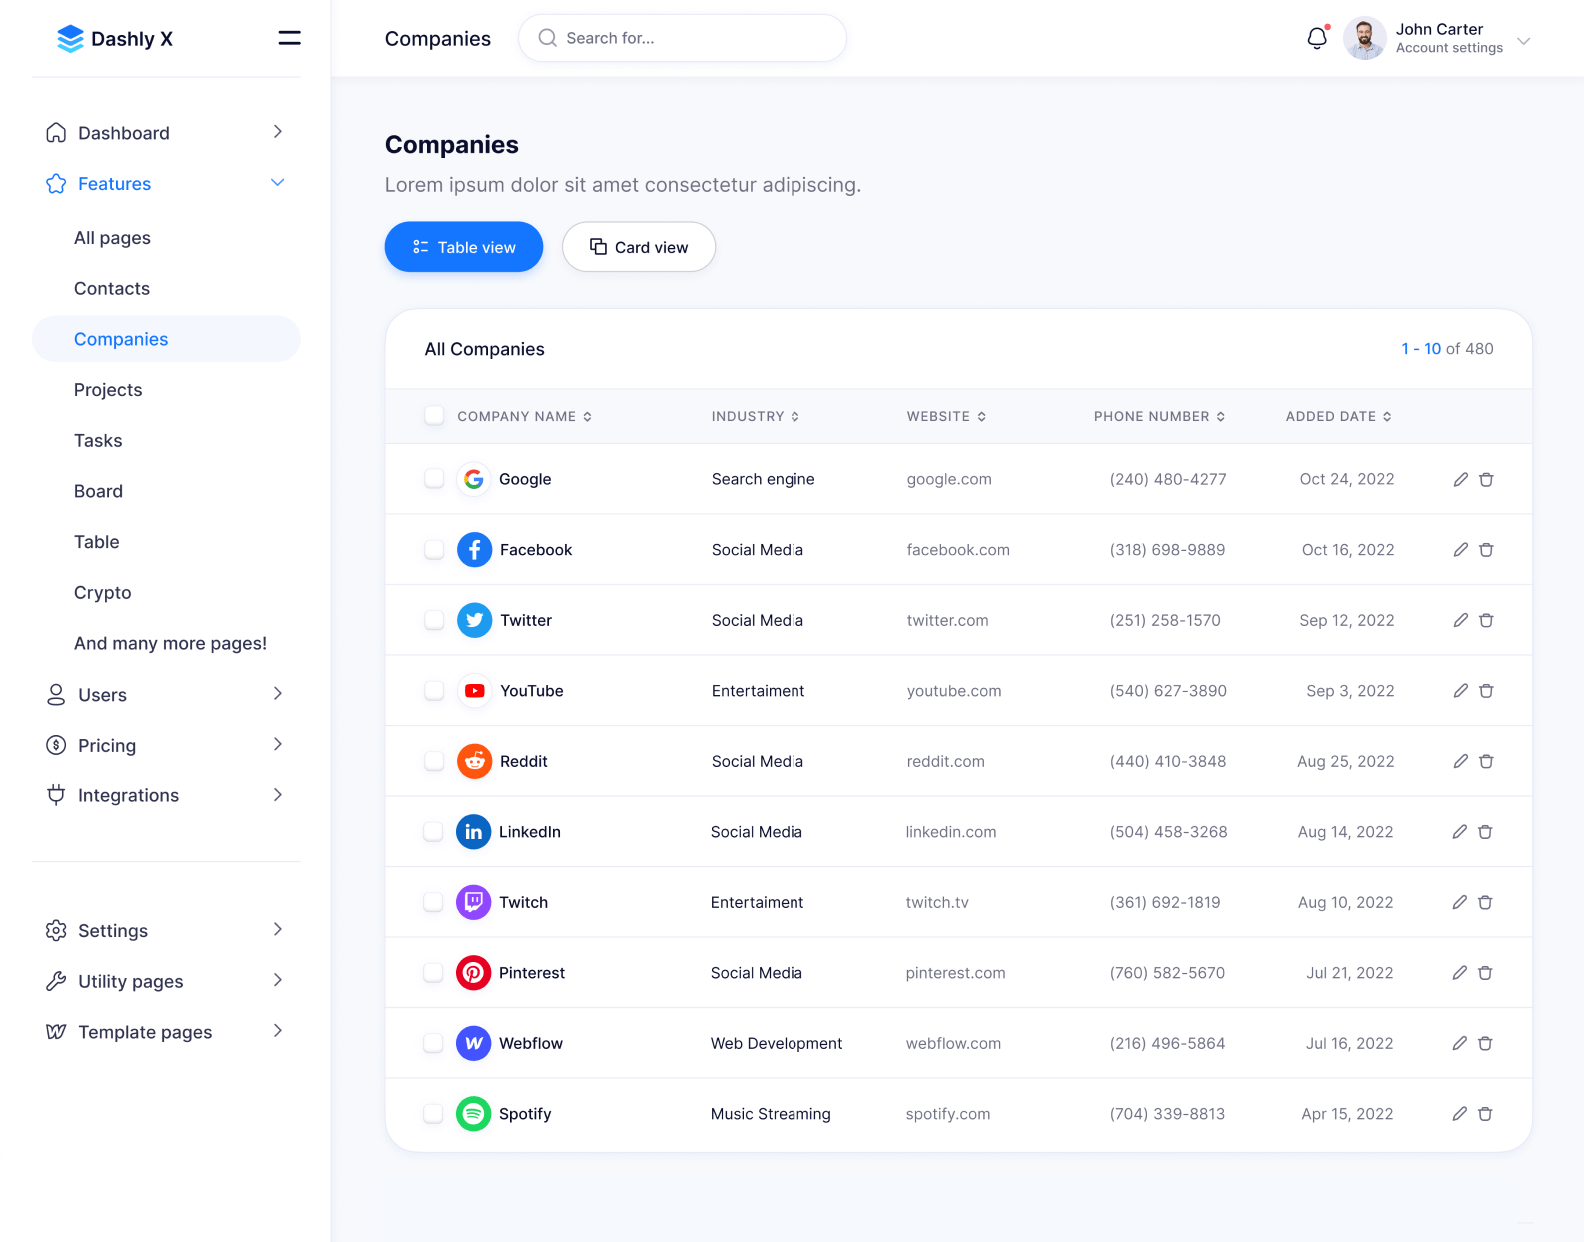Click the Google logo icon

pos(474,479)
